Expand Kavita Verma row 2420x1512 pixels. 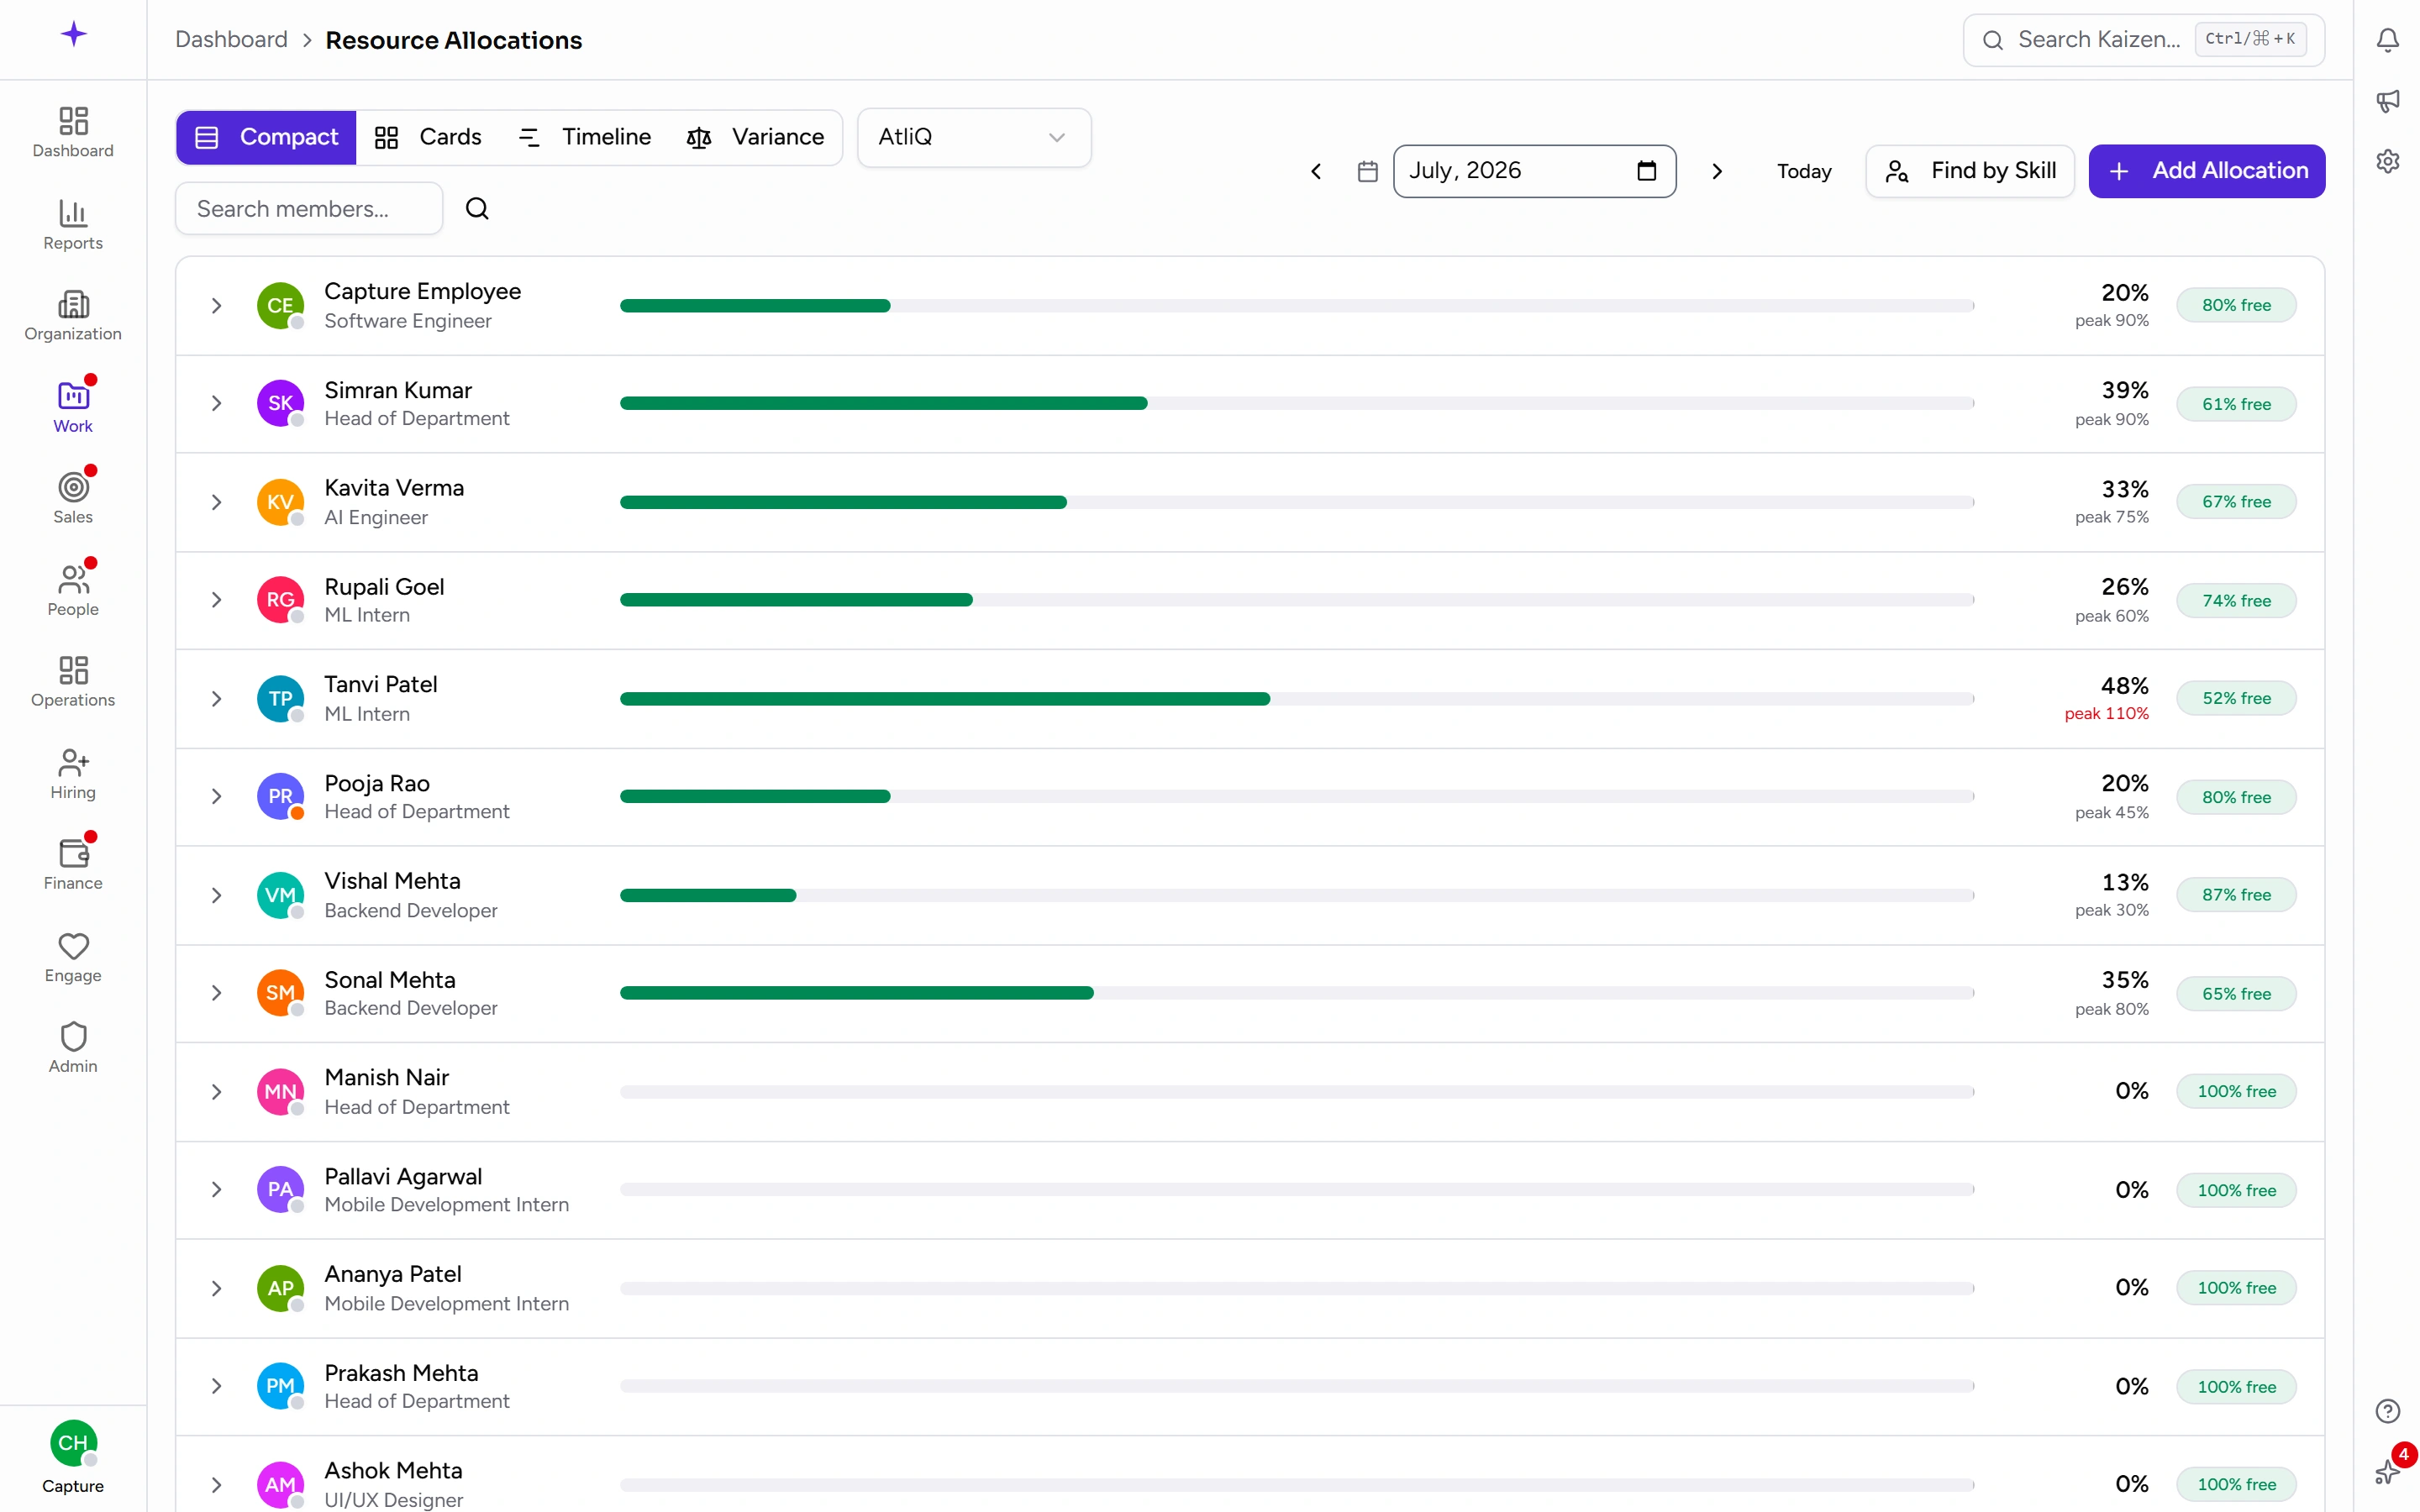tap(216, 502)
